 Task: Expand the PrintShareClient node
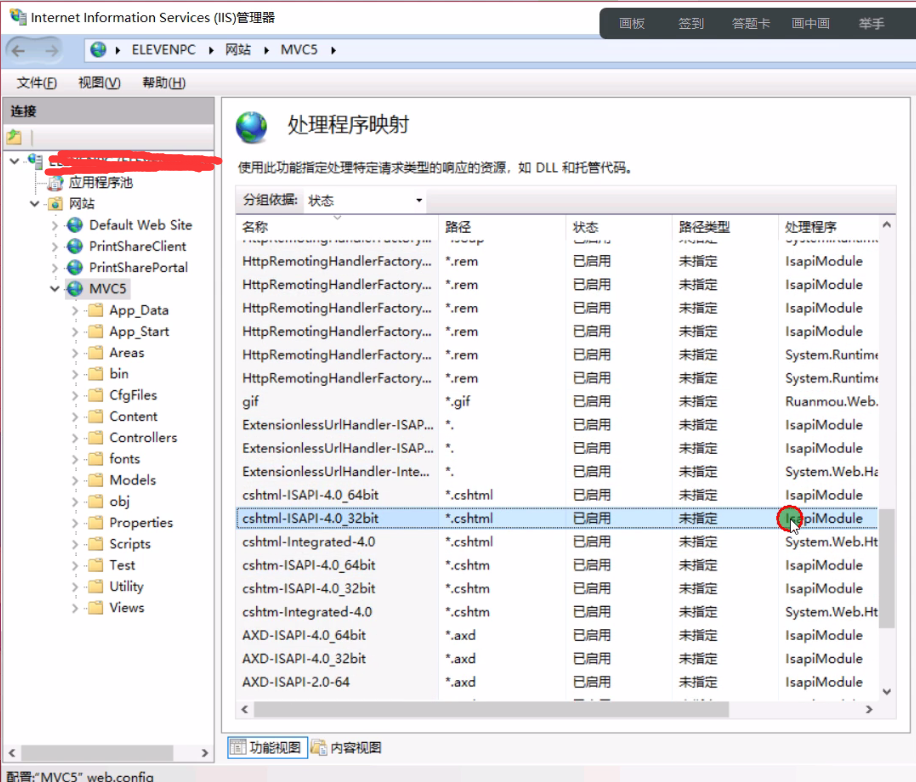coord(55,246)
